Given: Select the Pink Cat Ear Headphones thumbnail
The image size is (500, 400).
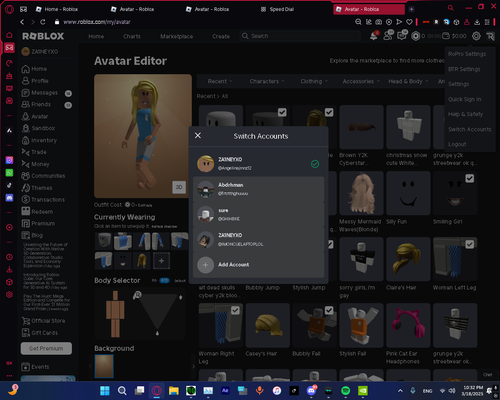Looking at the screenshot, I should click(x=408, y=325).
